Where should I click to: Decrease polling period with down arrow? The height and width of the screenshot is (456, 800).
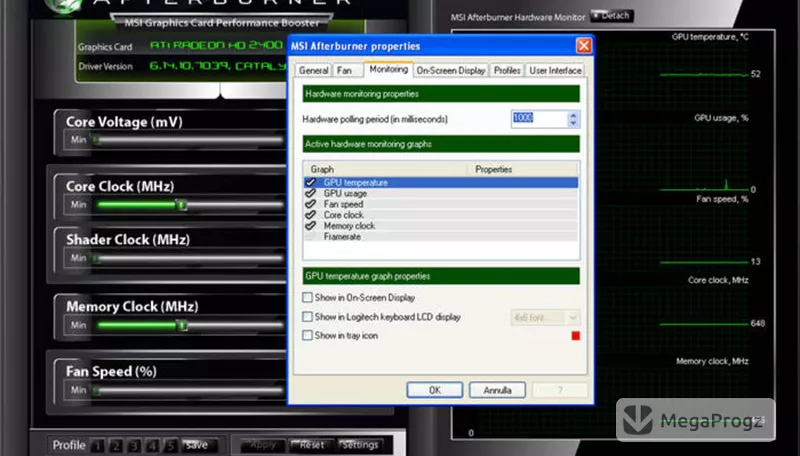[x=573, y=123]
